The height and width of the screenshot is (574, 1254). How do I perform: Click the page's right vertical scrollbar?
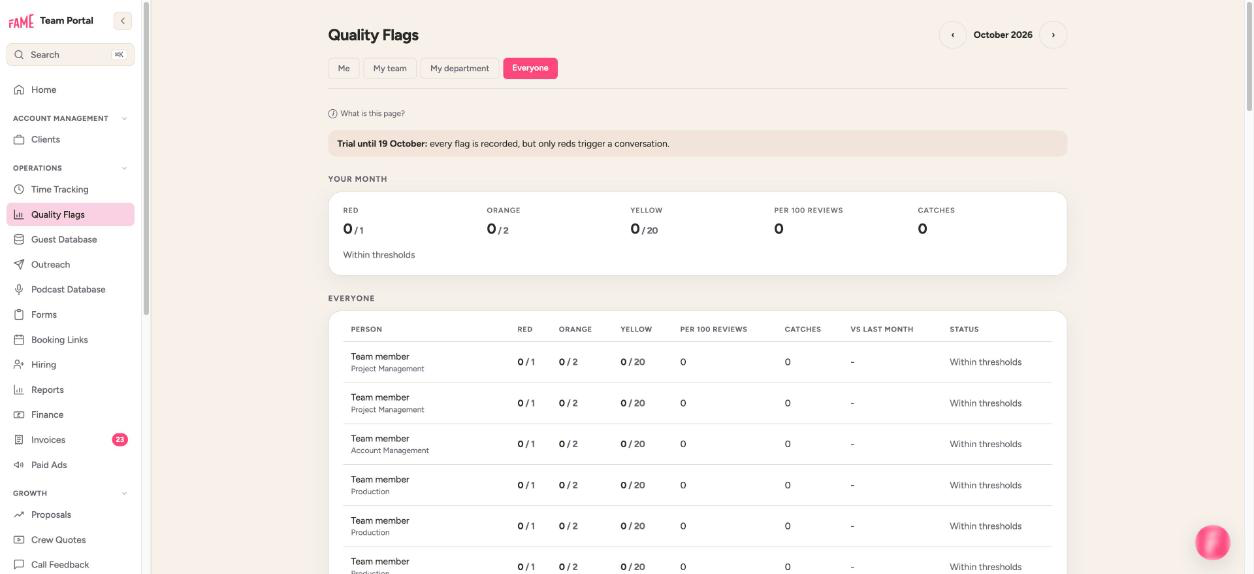tap(1249, 56)
